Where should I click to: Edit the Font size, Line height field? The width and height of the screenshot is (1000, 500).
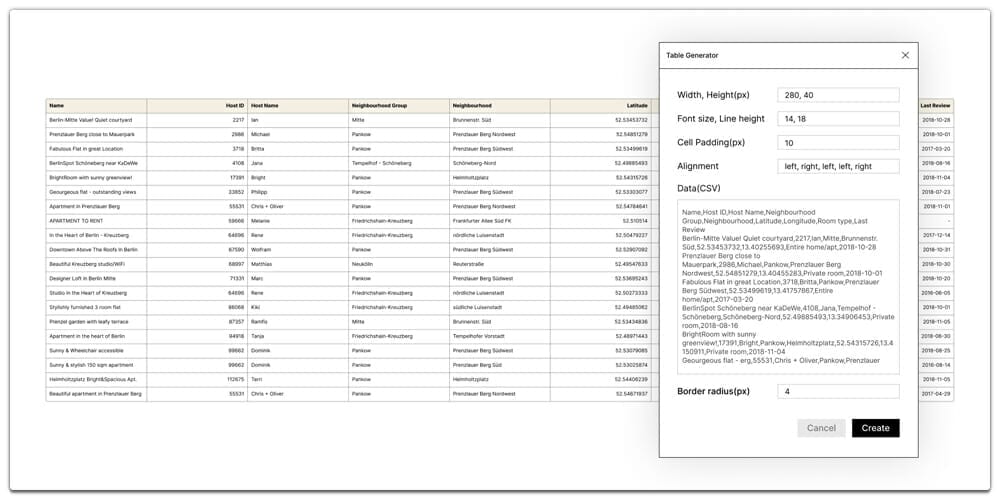click(838, 119)
